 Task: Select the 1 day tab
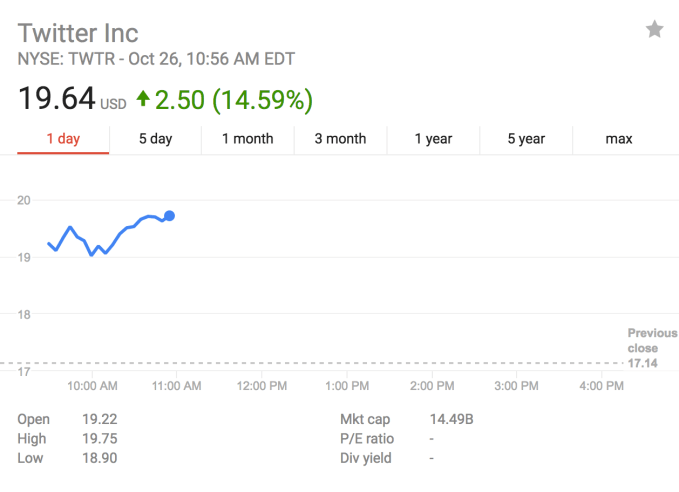point(63,139)
